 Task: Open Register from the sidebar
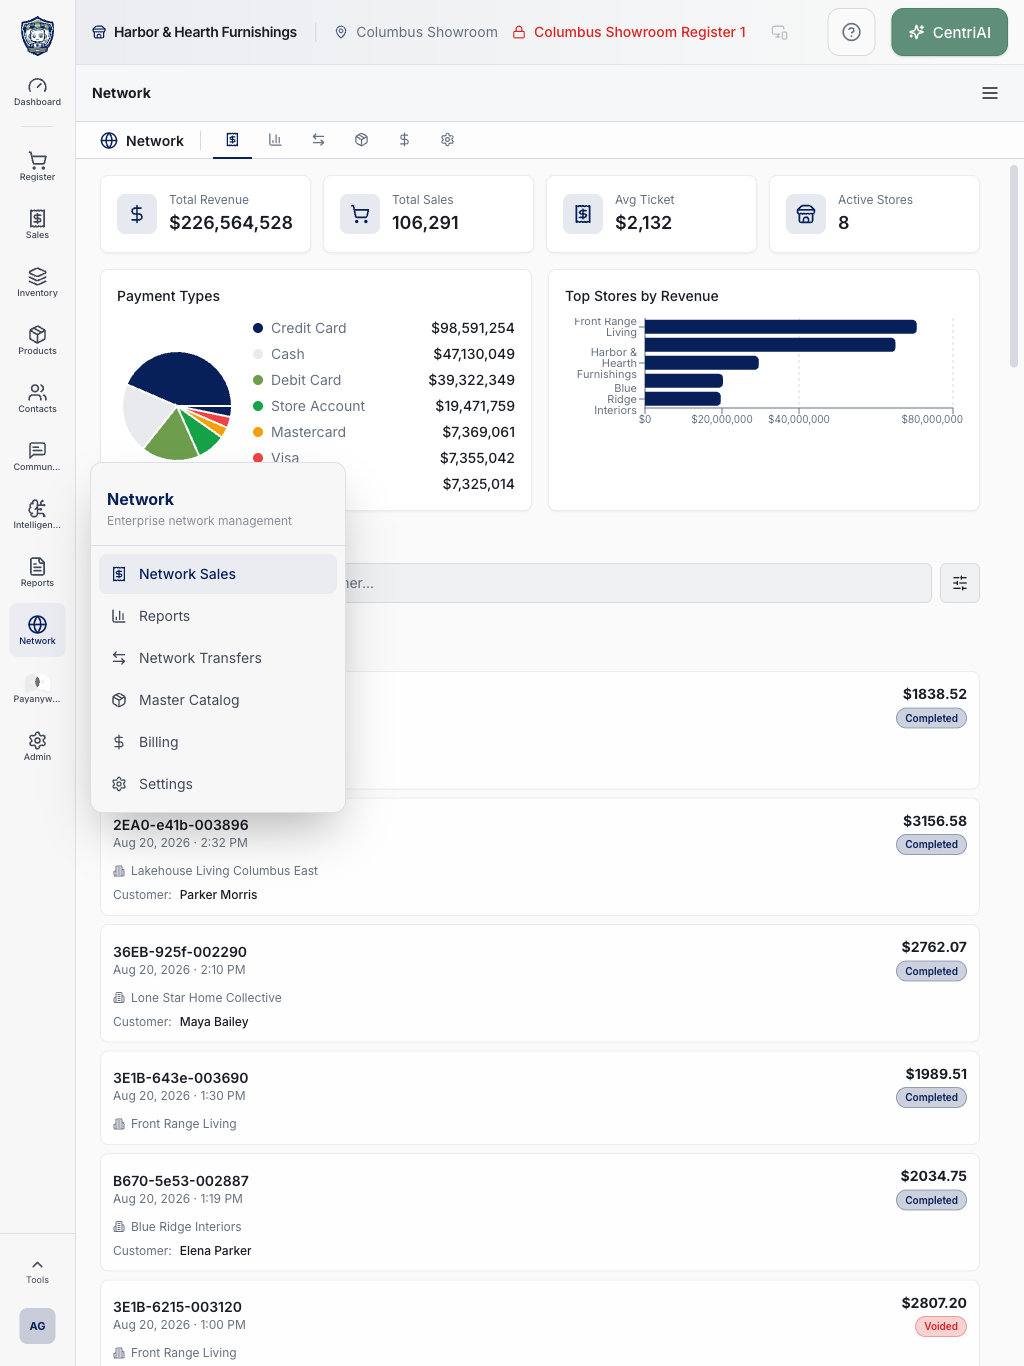[37, 166]
